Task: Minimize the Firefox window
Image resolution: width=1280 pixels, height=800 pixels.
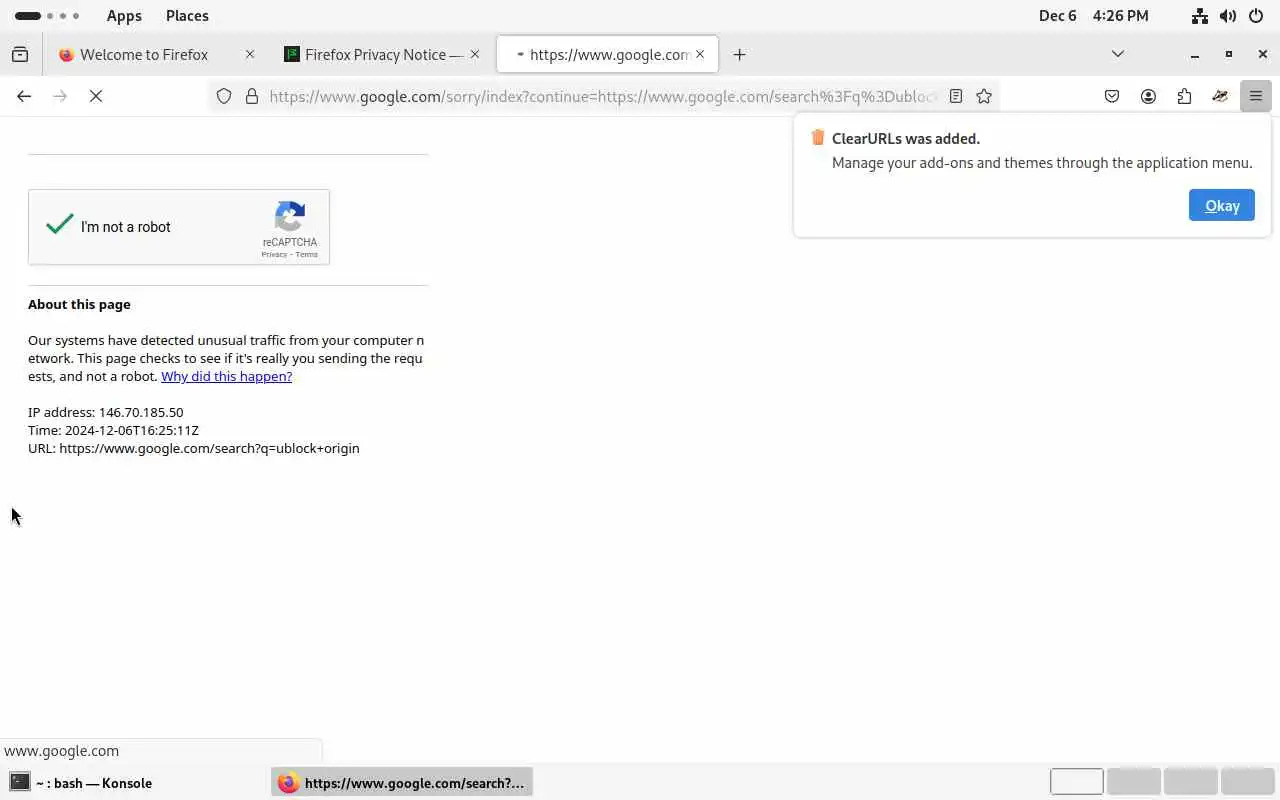Action: pyautogui.click(x=1194, y=55)
